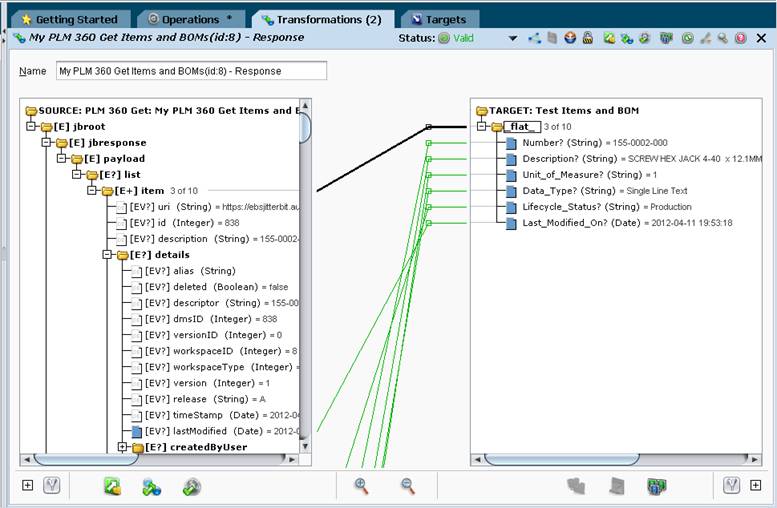Click the source-side filter icon at bottom left
Image resolution: width=777 pixels, height=508 pixels.
pyautogui.click(x=52, y=485)
